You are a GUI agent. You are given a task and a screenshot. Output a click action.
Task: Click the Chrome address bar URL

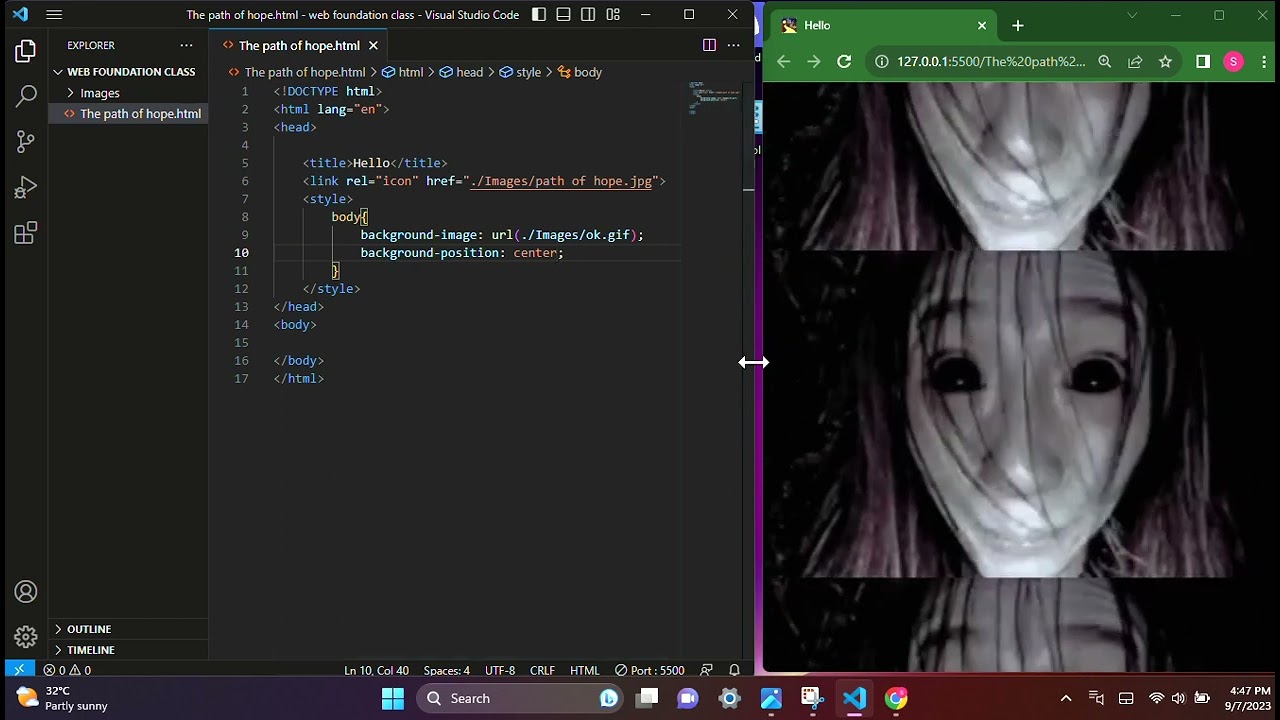click(x=990, y=62)
